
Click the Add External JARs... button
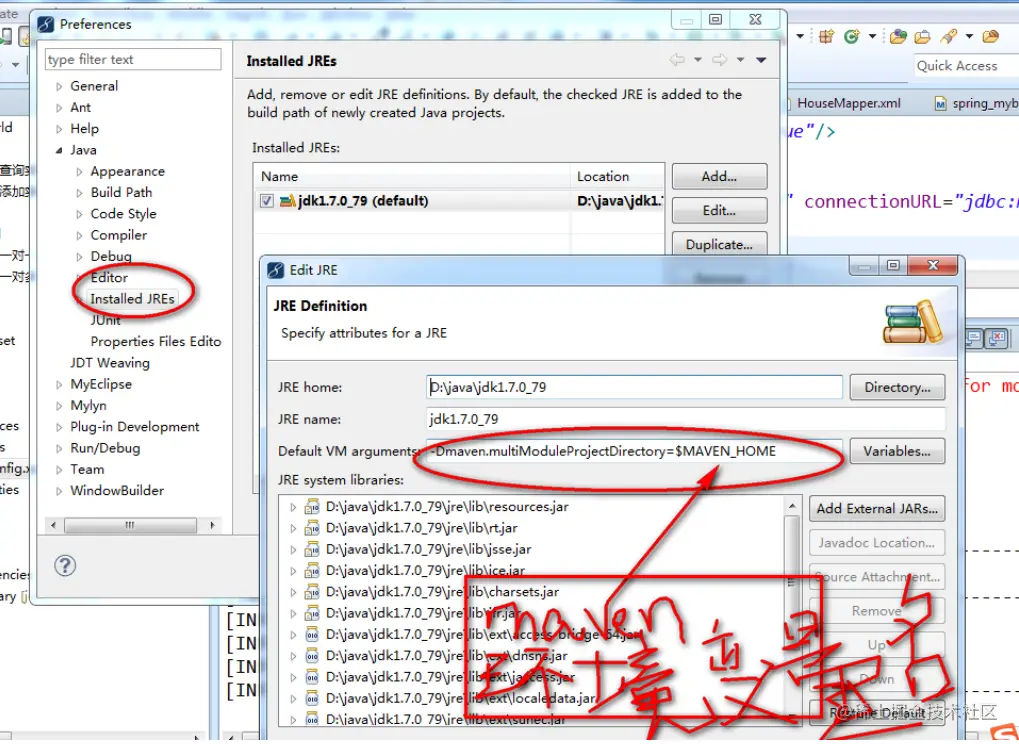[x=877, y=509]
